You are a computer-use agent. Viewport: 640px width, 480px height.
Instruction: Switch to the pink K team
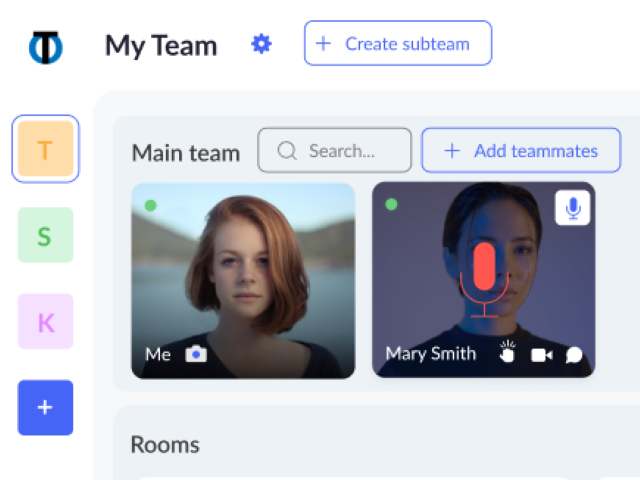click(x=45, y=322)
